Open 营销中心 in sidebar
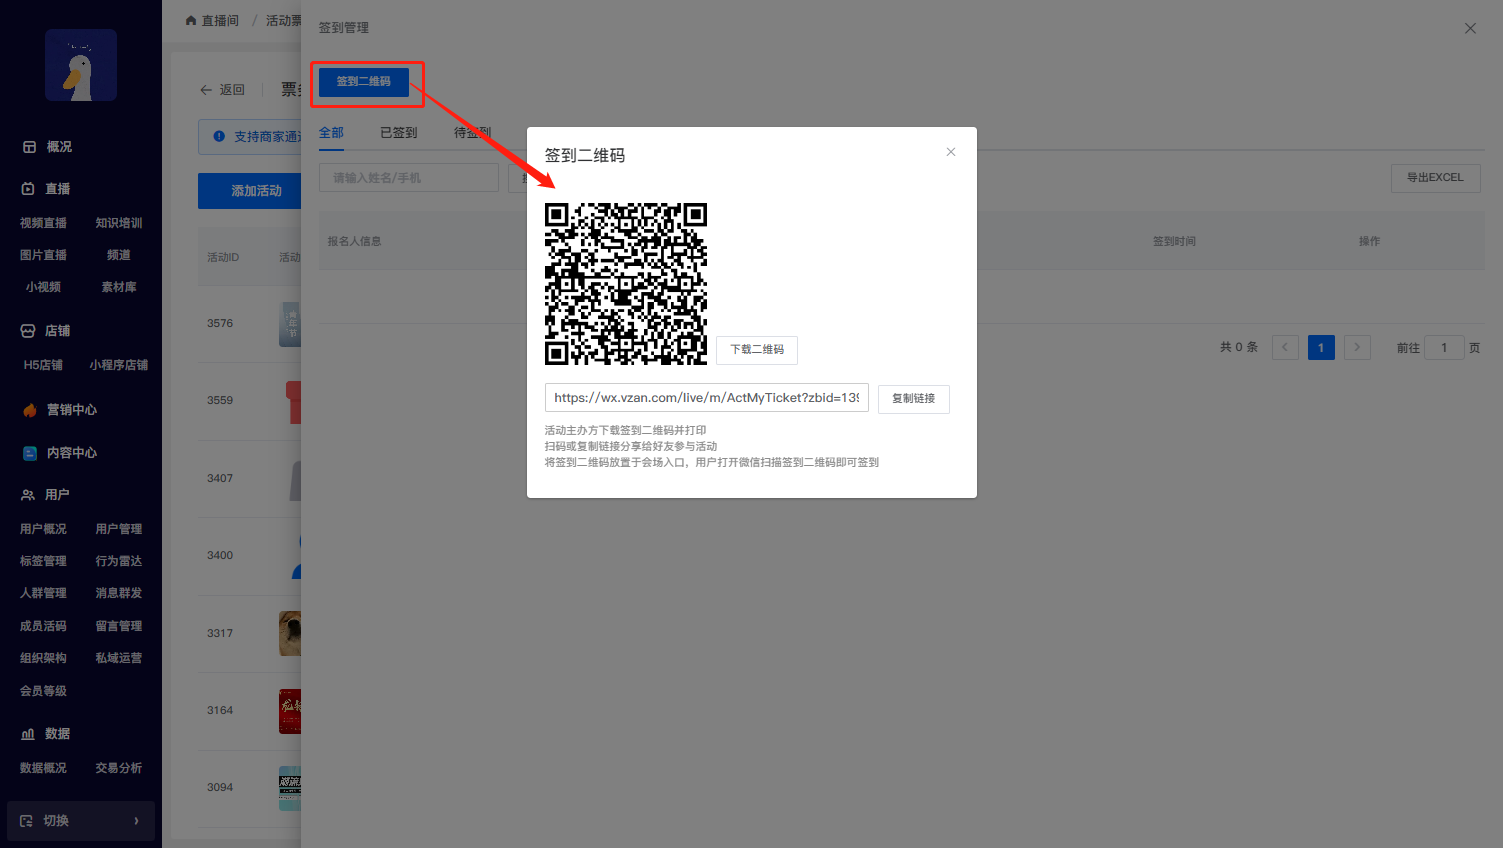 [72, 410]
